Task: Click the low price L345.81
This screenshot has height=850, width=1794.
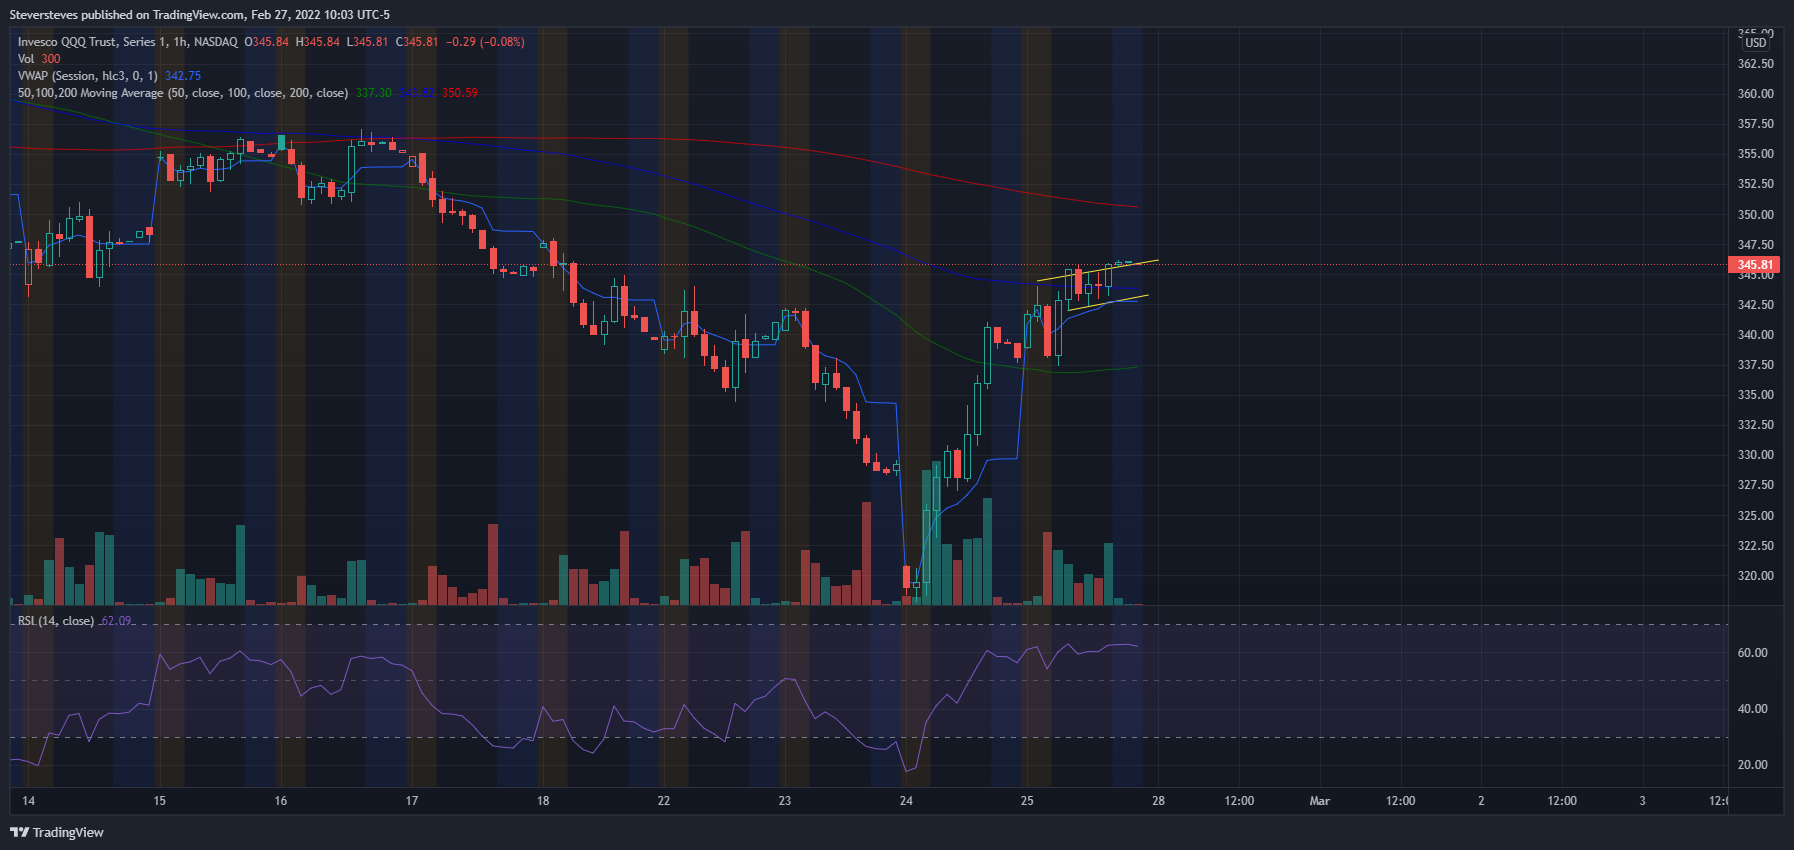Action: 367,42
